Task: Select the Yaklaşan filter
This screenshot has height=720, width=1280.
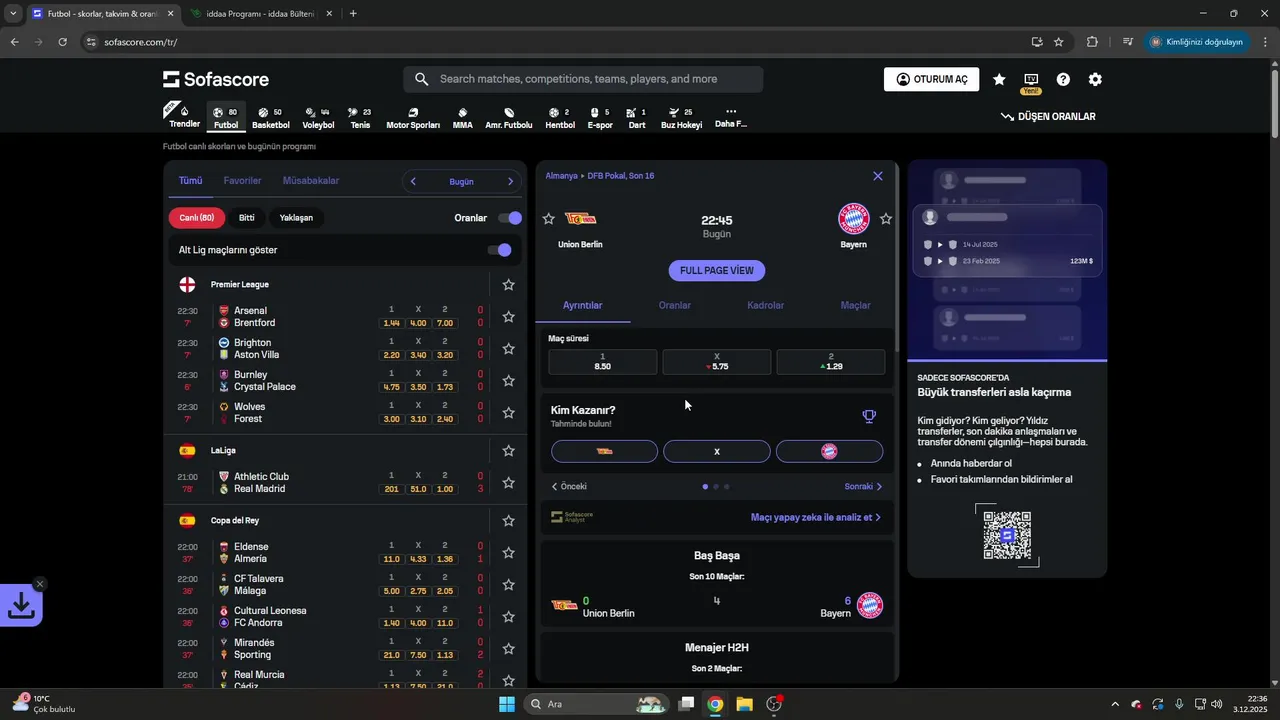Action: point(296,218)
